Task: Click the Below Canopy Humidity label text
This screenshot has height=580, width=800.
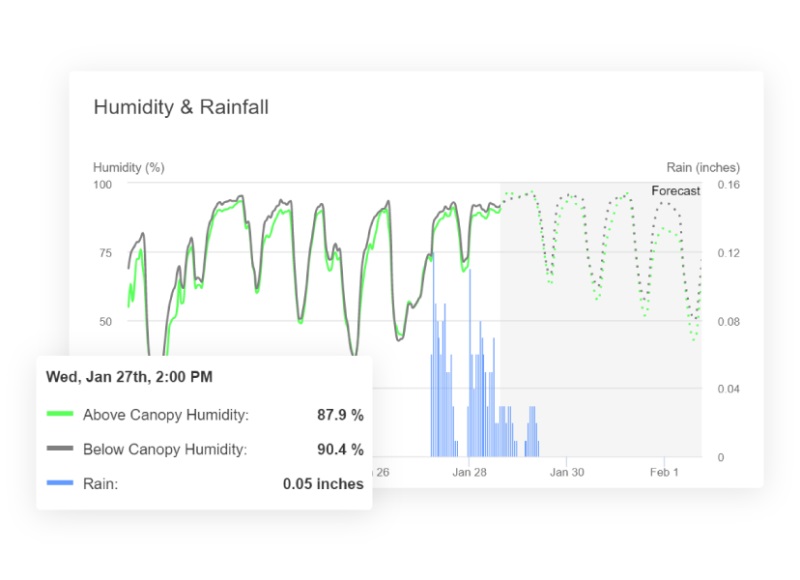Action: pos(165,449)
